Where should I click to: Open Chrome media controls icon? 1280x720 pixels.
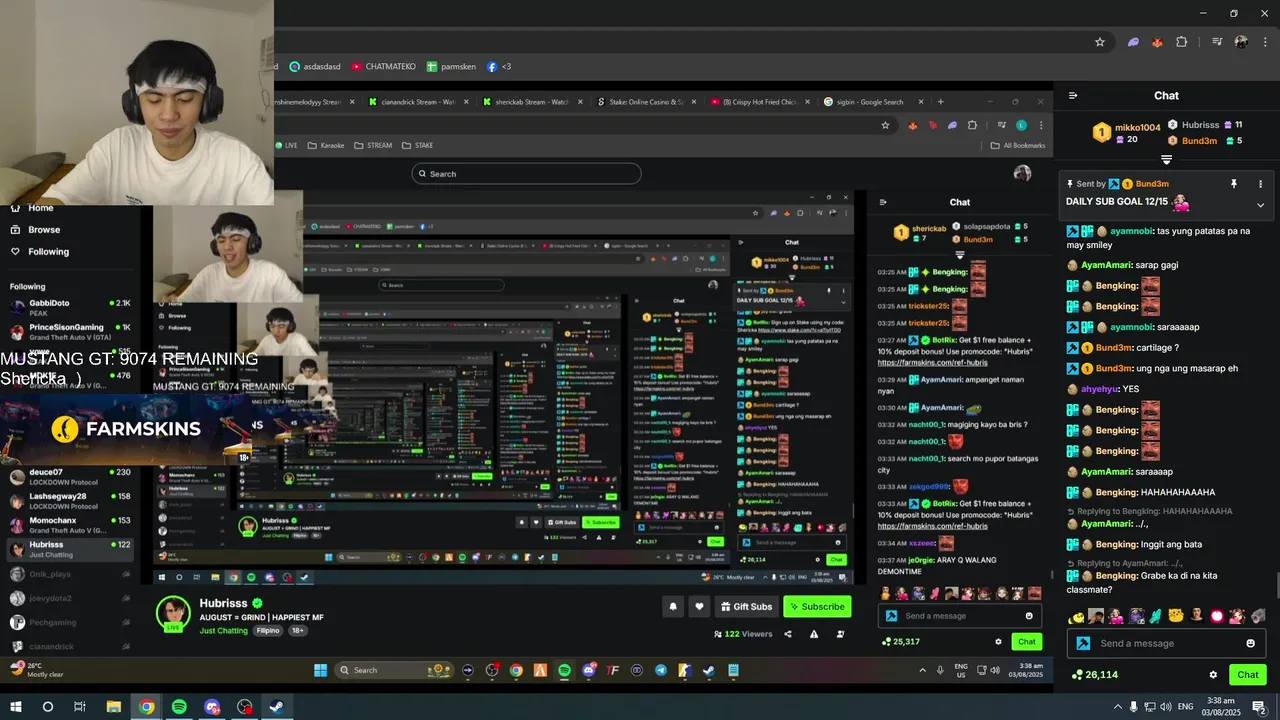[x=1217, y=42]
